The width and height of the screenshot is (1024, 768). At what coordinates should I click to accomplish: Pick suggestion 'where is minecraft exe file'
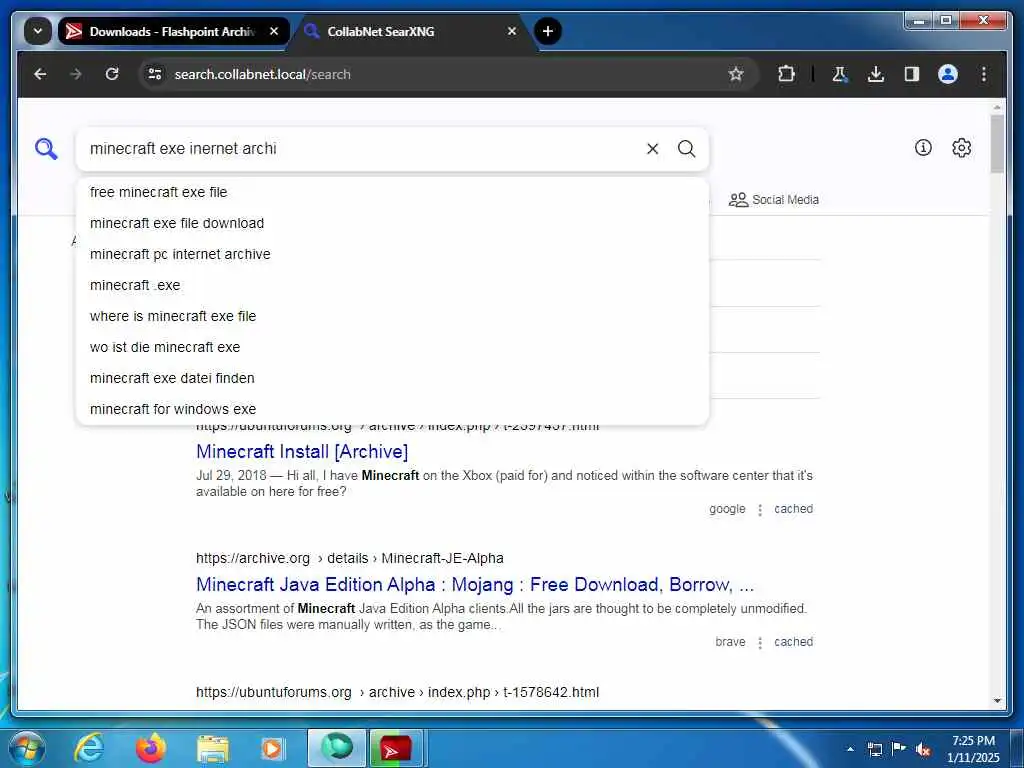392,316
